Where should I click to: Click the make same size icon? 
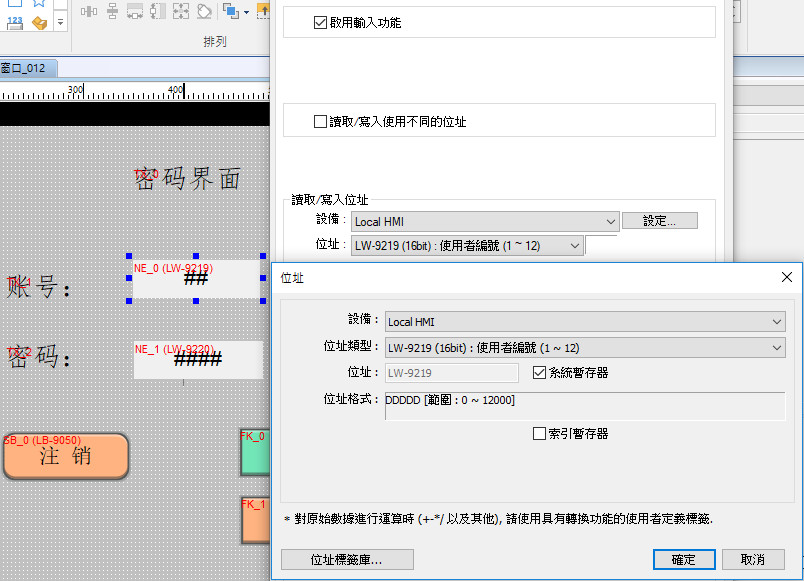point(181,12)
